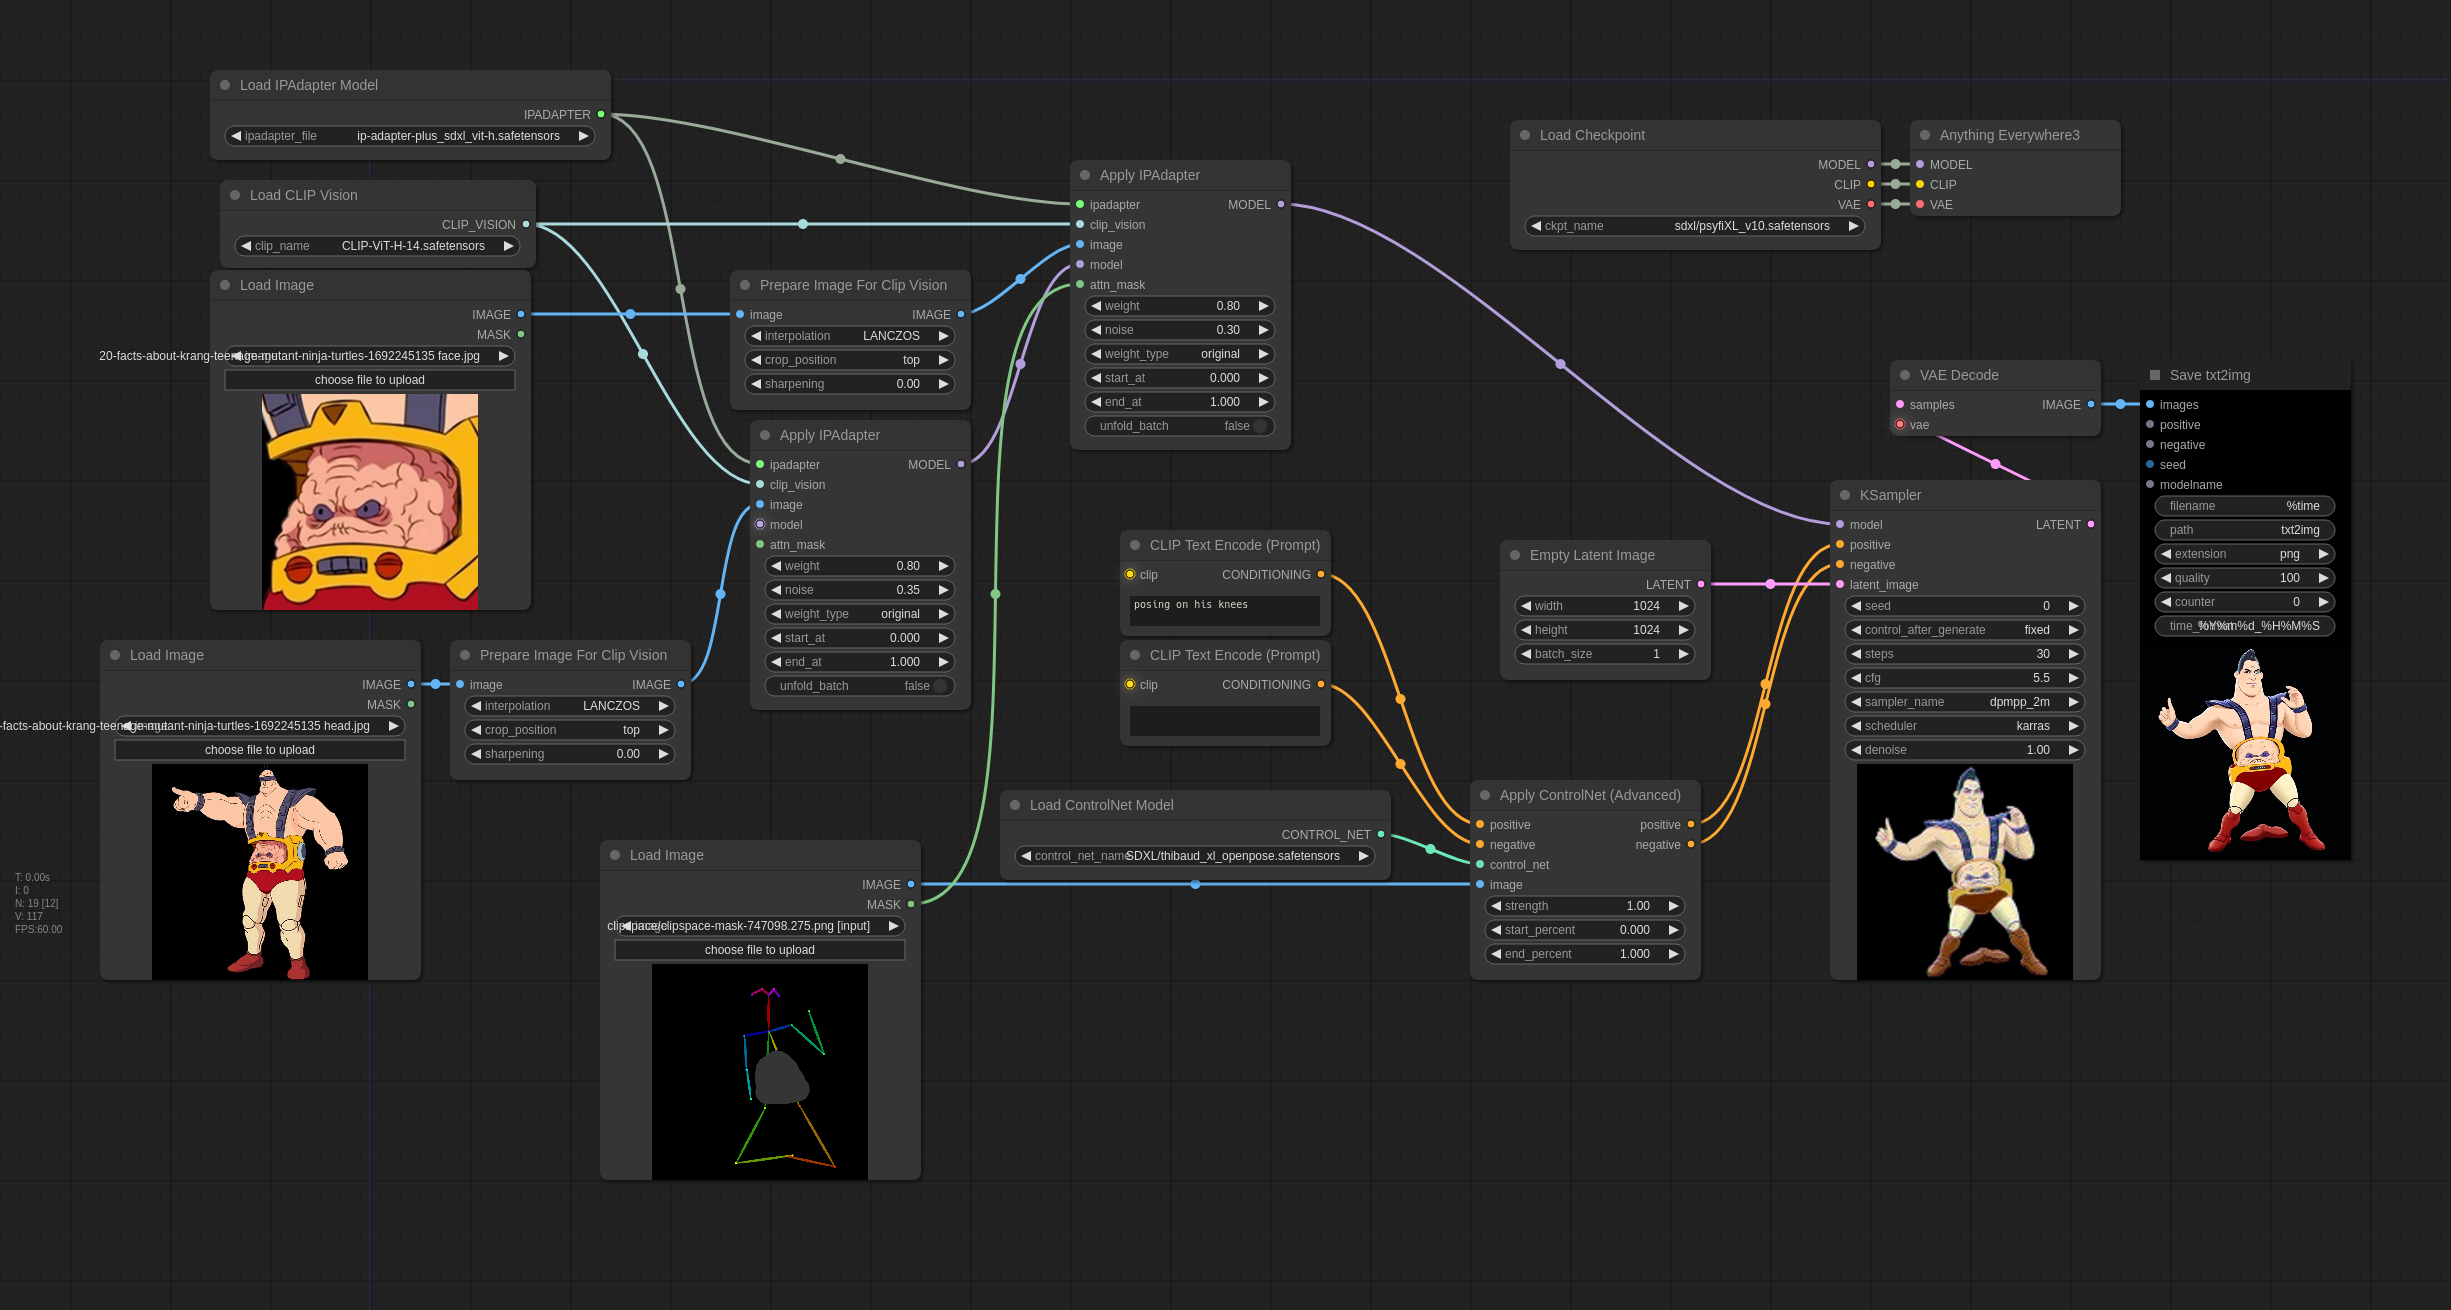Open the scheduler karras dropdown
The image size is (2451, 1310).
pos(1965,726)
